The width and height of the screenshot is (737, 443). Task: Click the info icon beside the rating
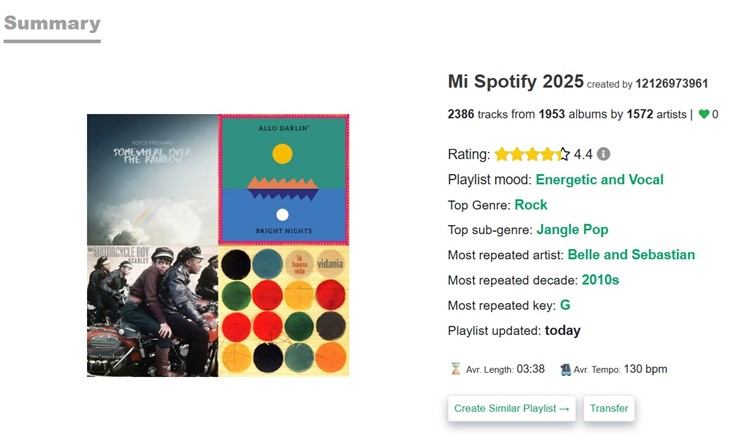[604, 154]
